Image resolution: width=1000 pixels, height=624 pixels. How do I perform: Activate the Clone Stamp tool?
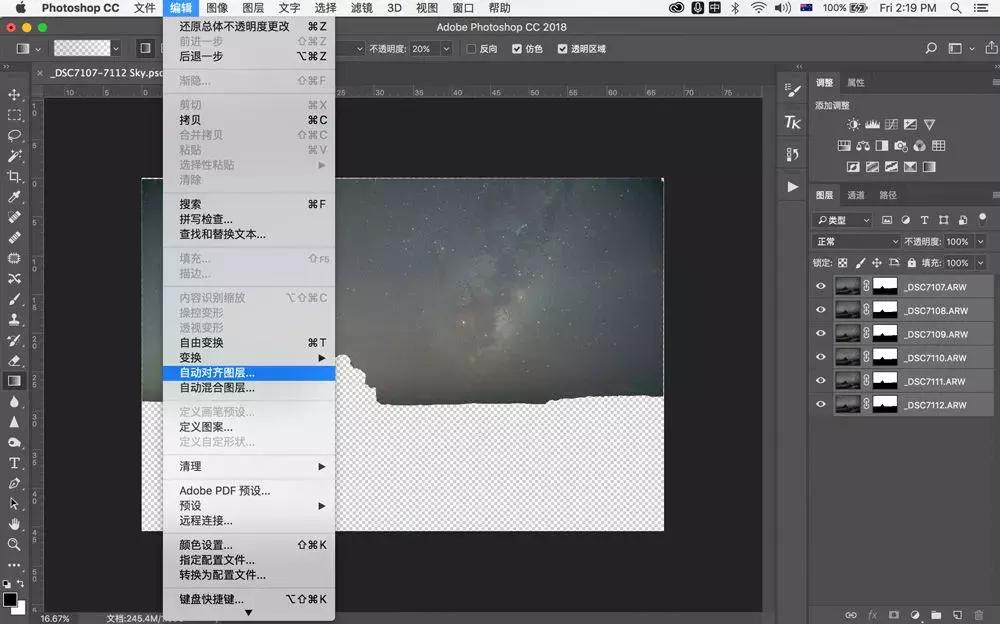[x=14, y=317]
